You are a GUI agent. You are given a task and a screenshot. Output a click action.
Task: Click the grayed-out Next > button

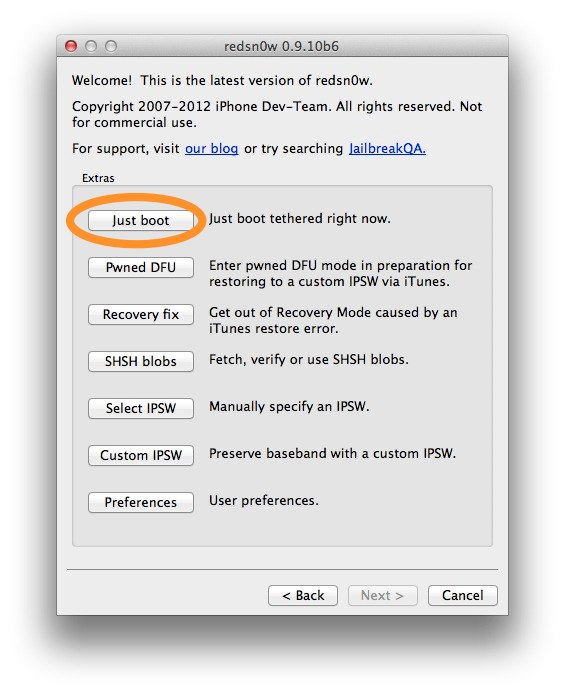point(383,596)
